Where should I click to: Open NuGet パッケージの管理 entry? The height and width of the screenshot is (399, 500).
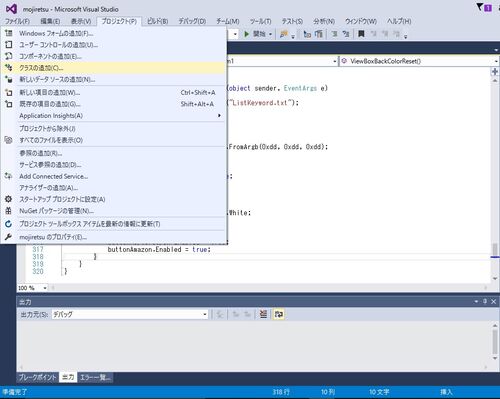point(113,211)
